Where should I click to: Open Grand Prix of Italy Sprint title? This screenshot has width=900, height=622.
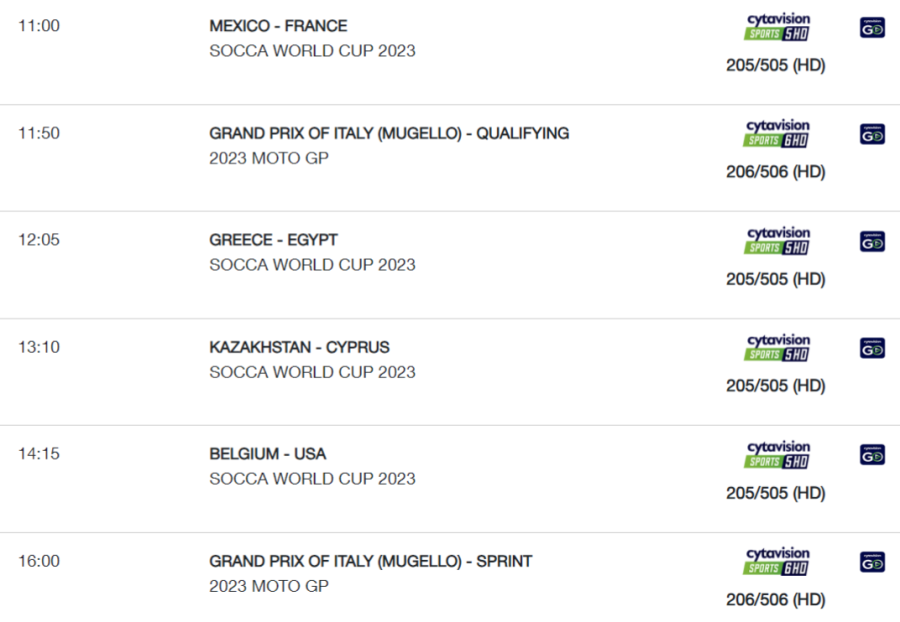(371, 561)
